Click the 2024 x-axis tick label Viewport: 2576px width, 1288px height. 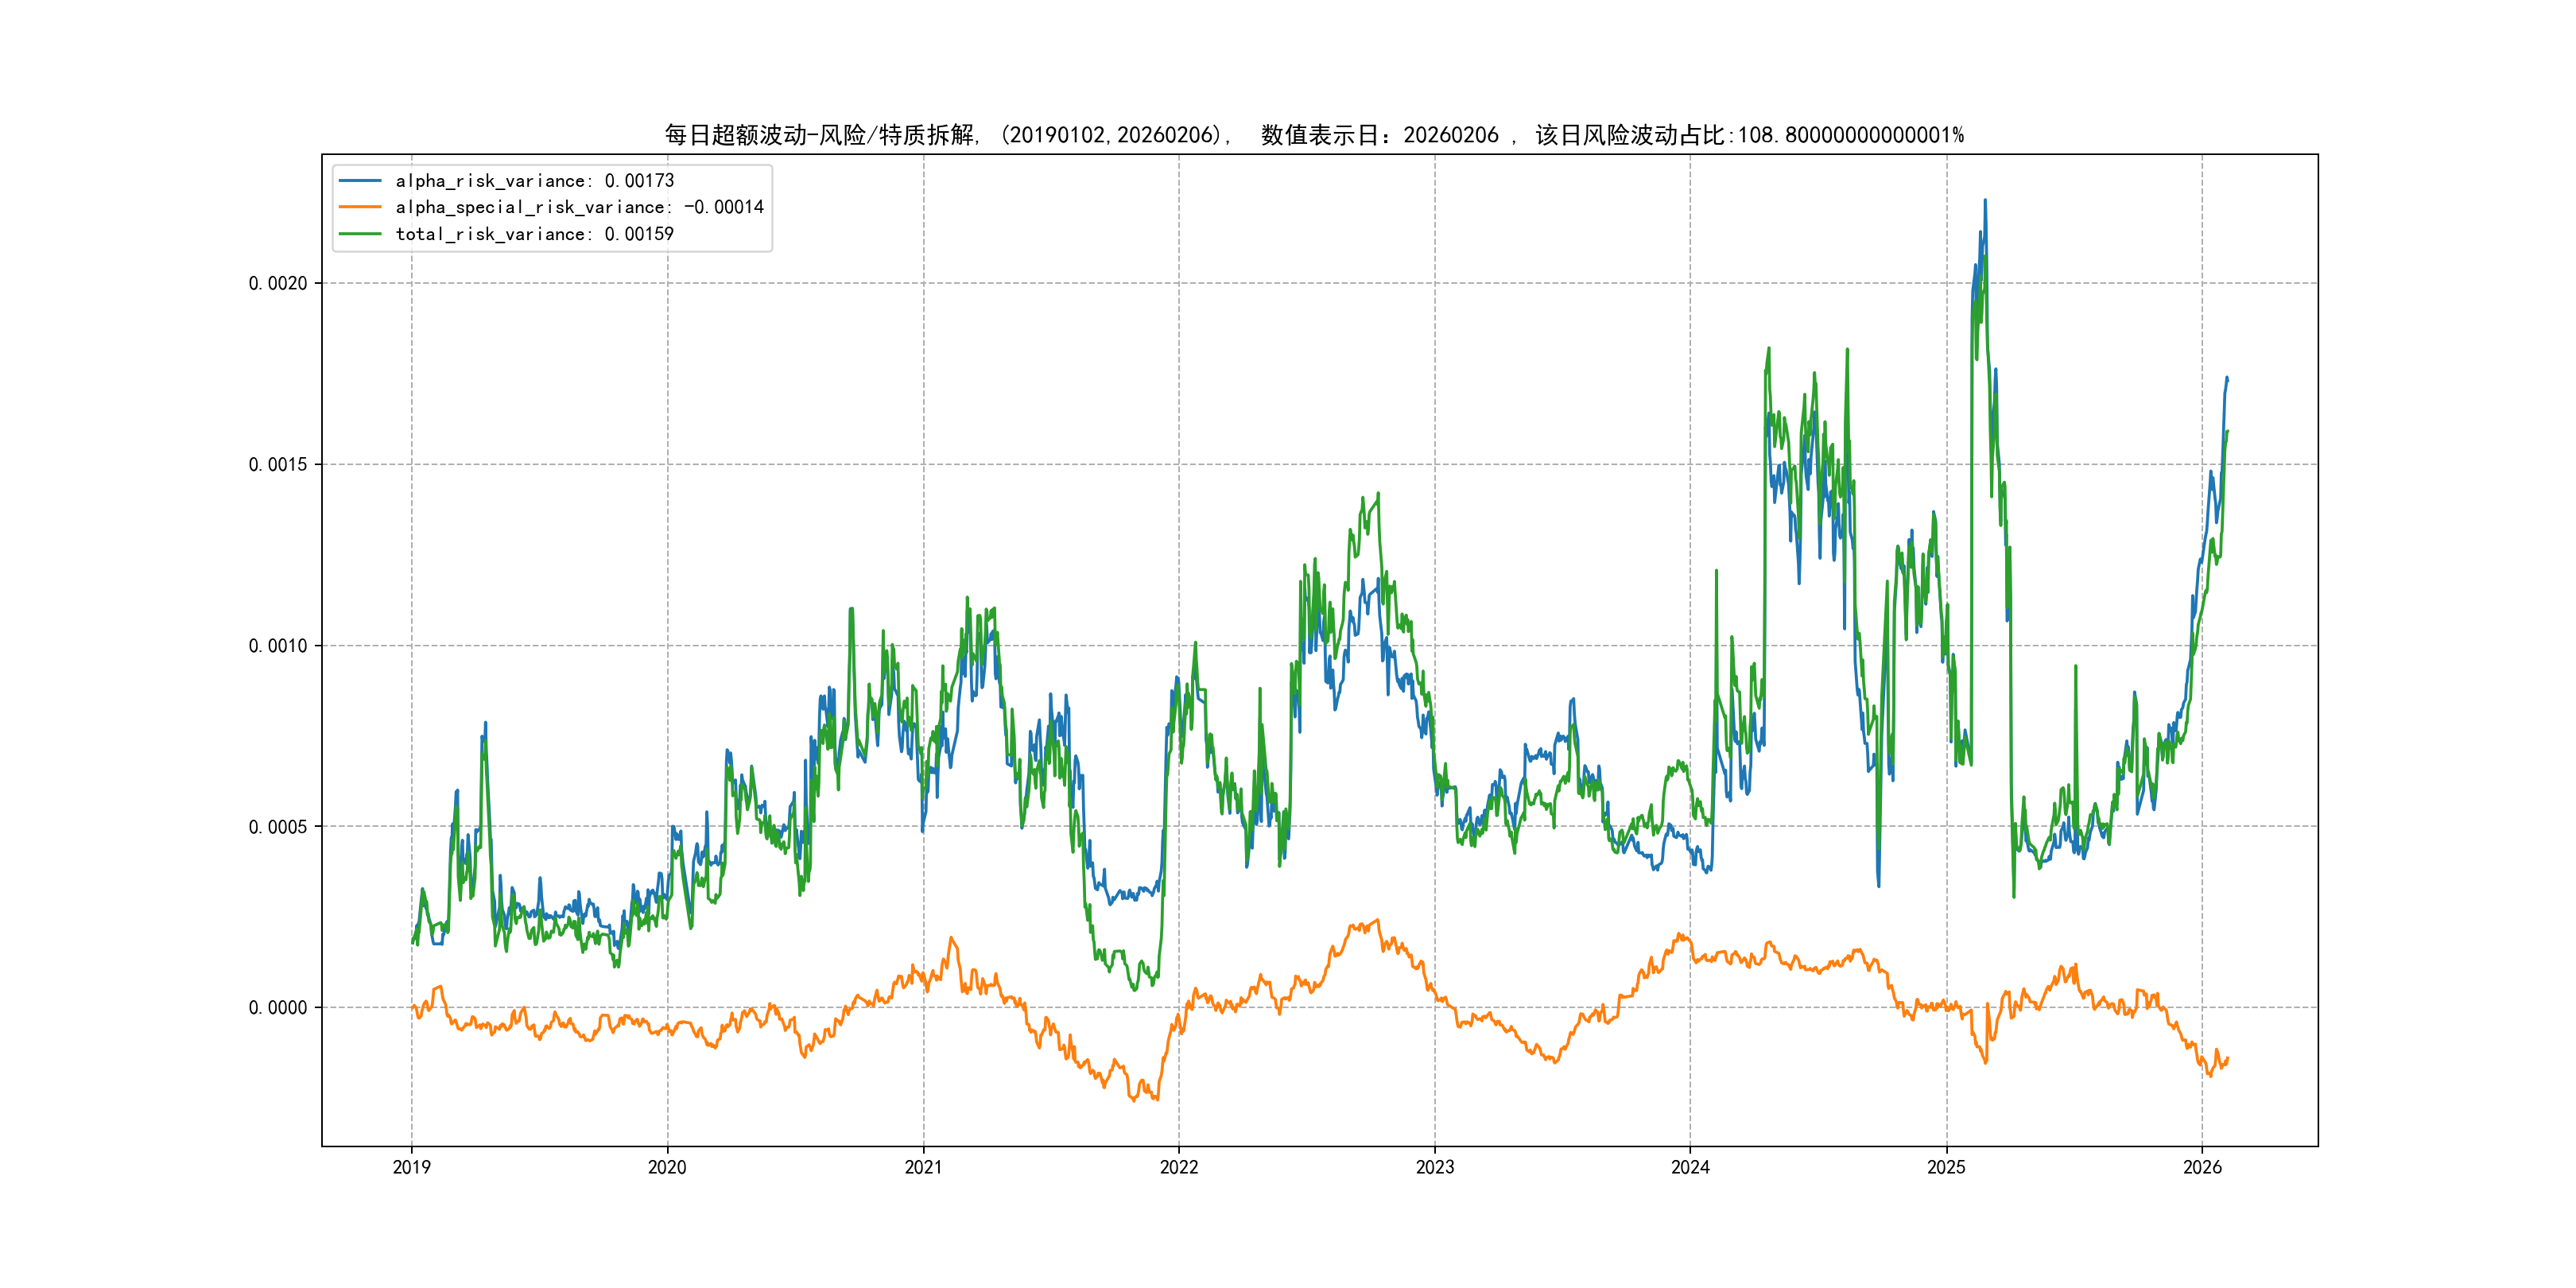pos(1690,1167)
